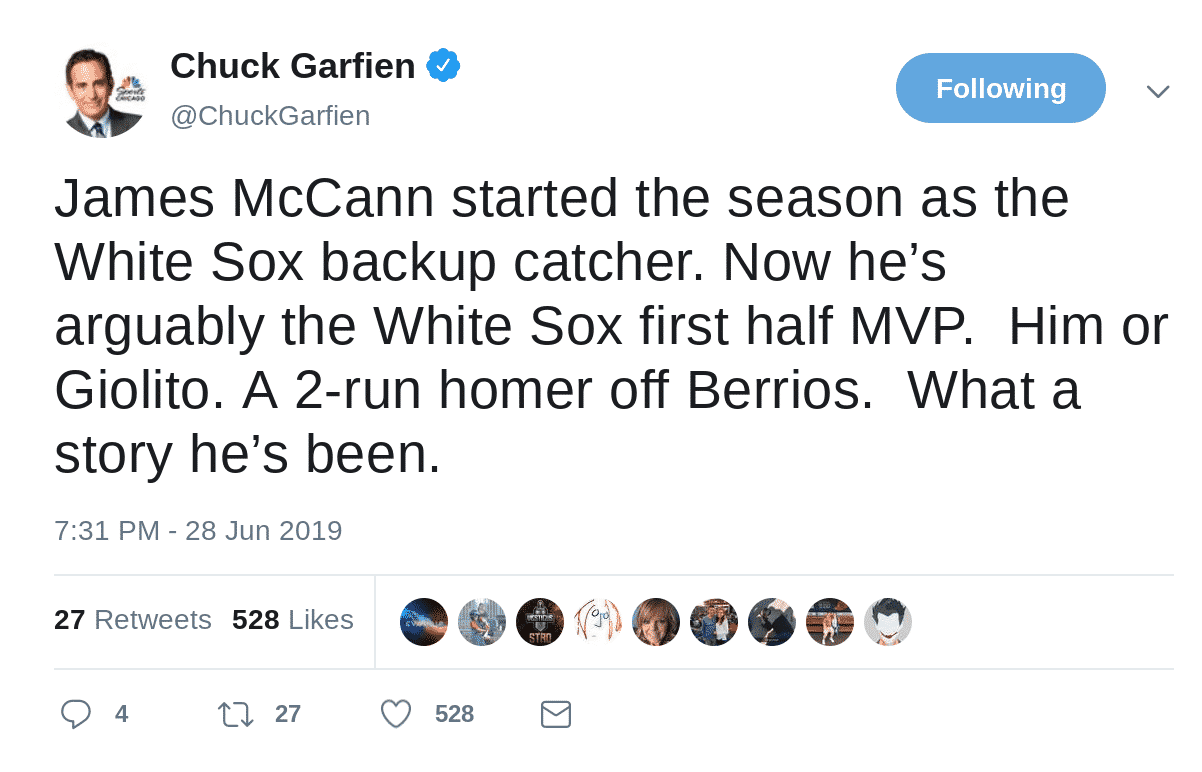This screenshot has width=1202, height=772.
Task: View the 528 Likes list
Action: [x=292, y=620]
